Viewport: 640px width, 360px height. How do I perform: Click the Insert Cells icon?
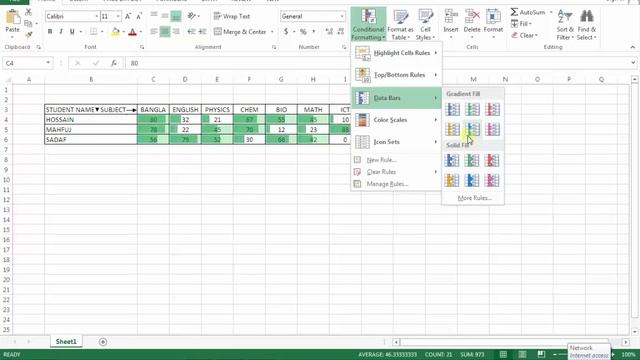(x=451, y=16)
